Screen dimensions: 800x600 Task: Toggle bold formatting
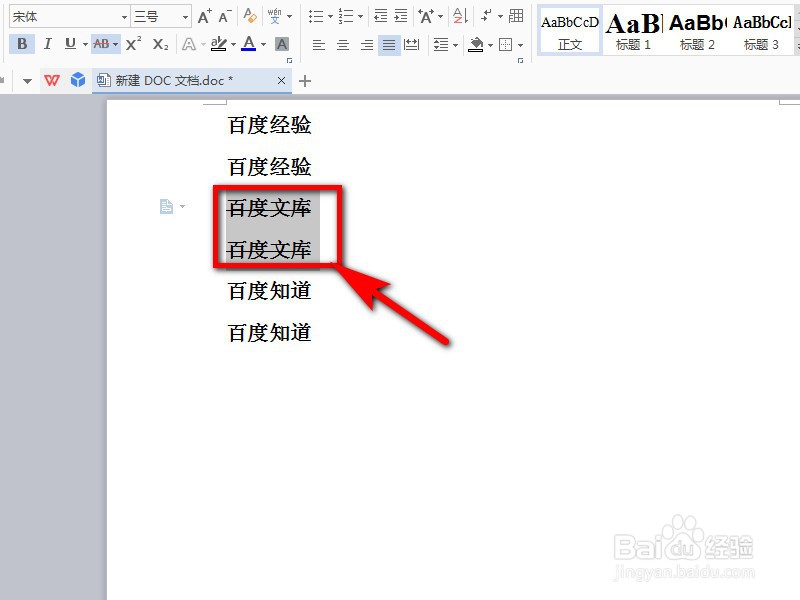click(22, 44)
